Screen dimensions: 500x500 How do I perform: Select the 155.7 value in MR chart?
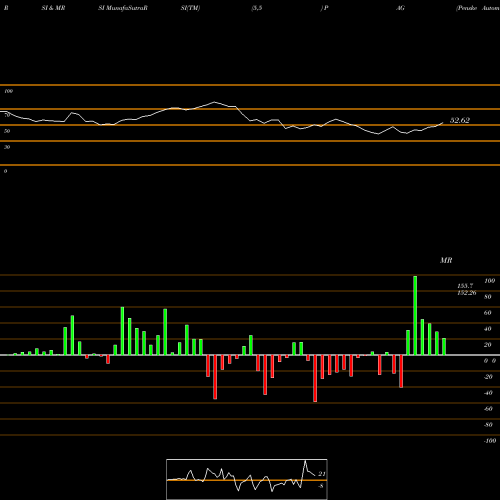[x=465, y=286]
